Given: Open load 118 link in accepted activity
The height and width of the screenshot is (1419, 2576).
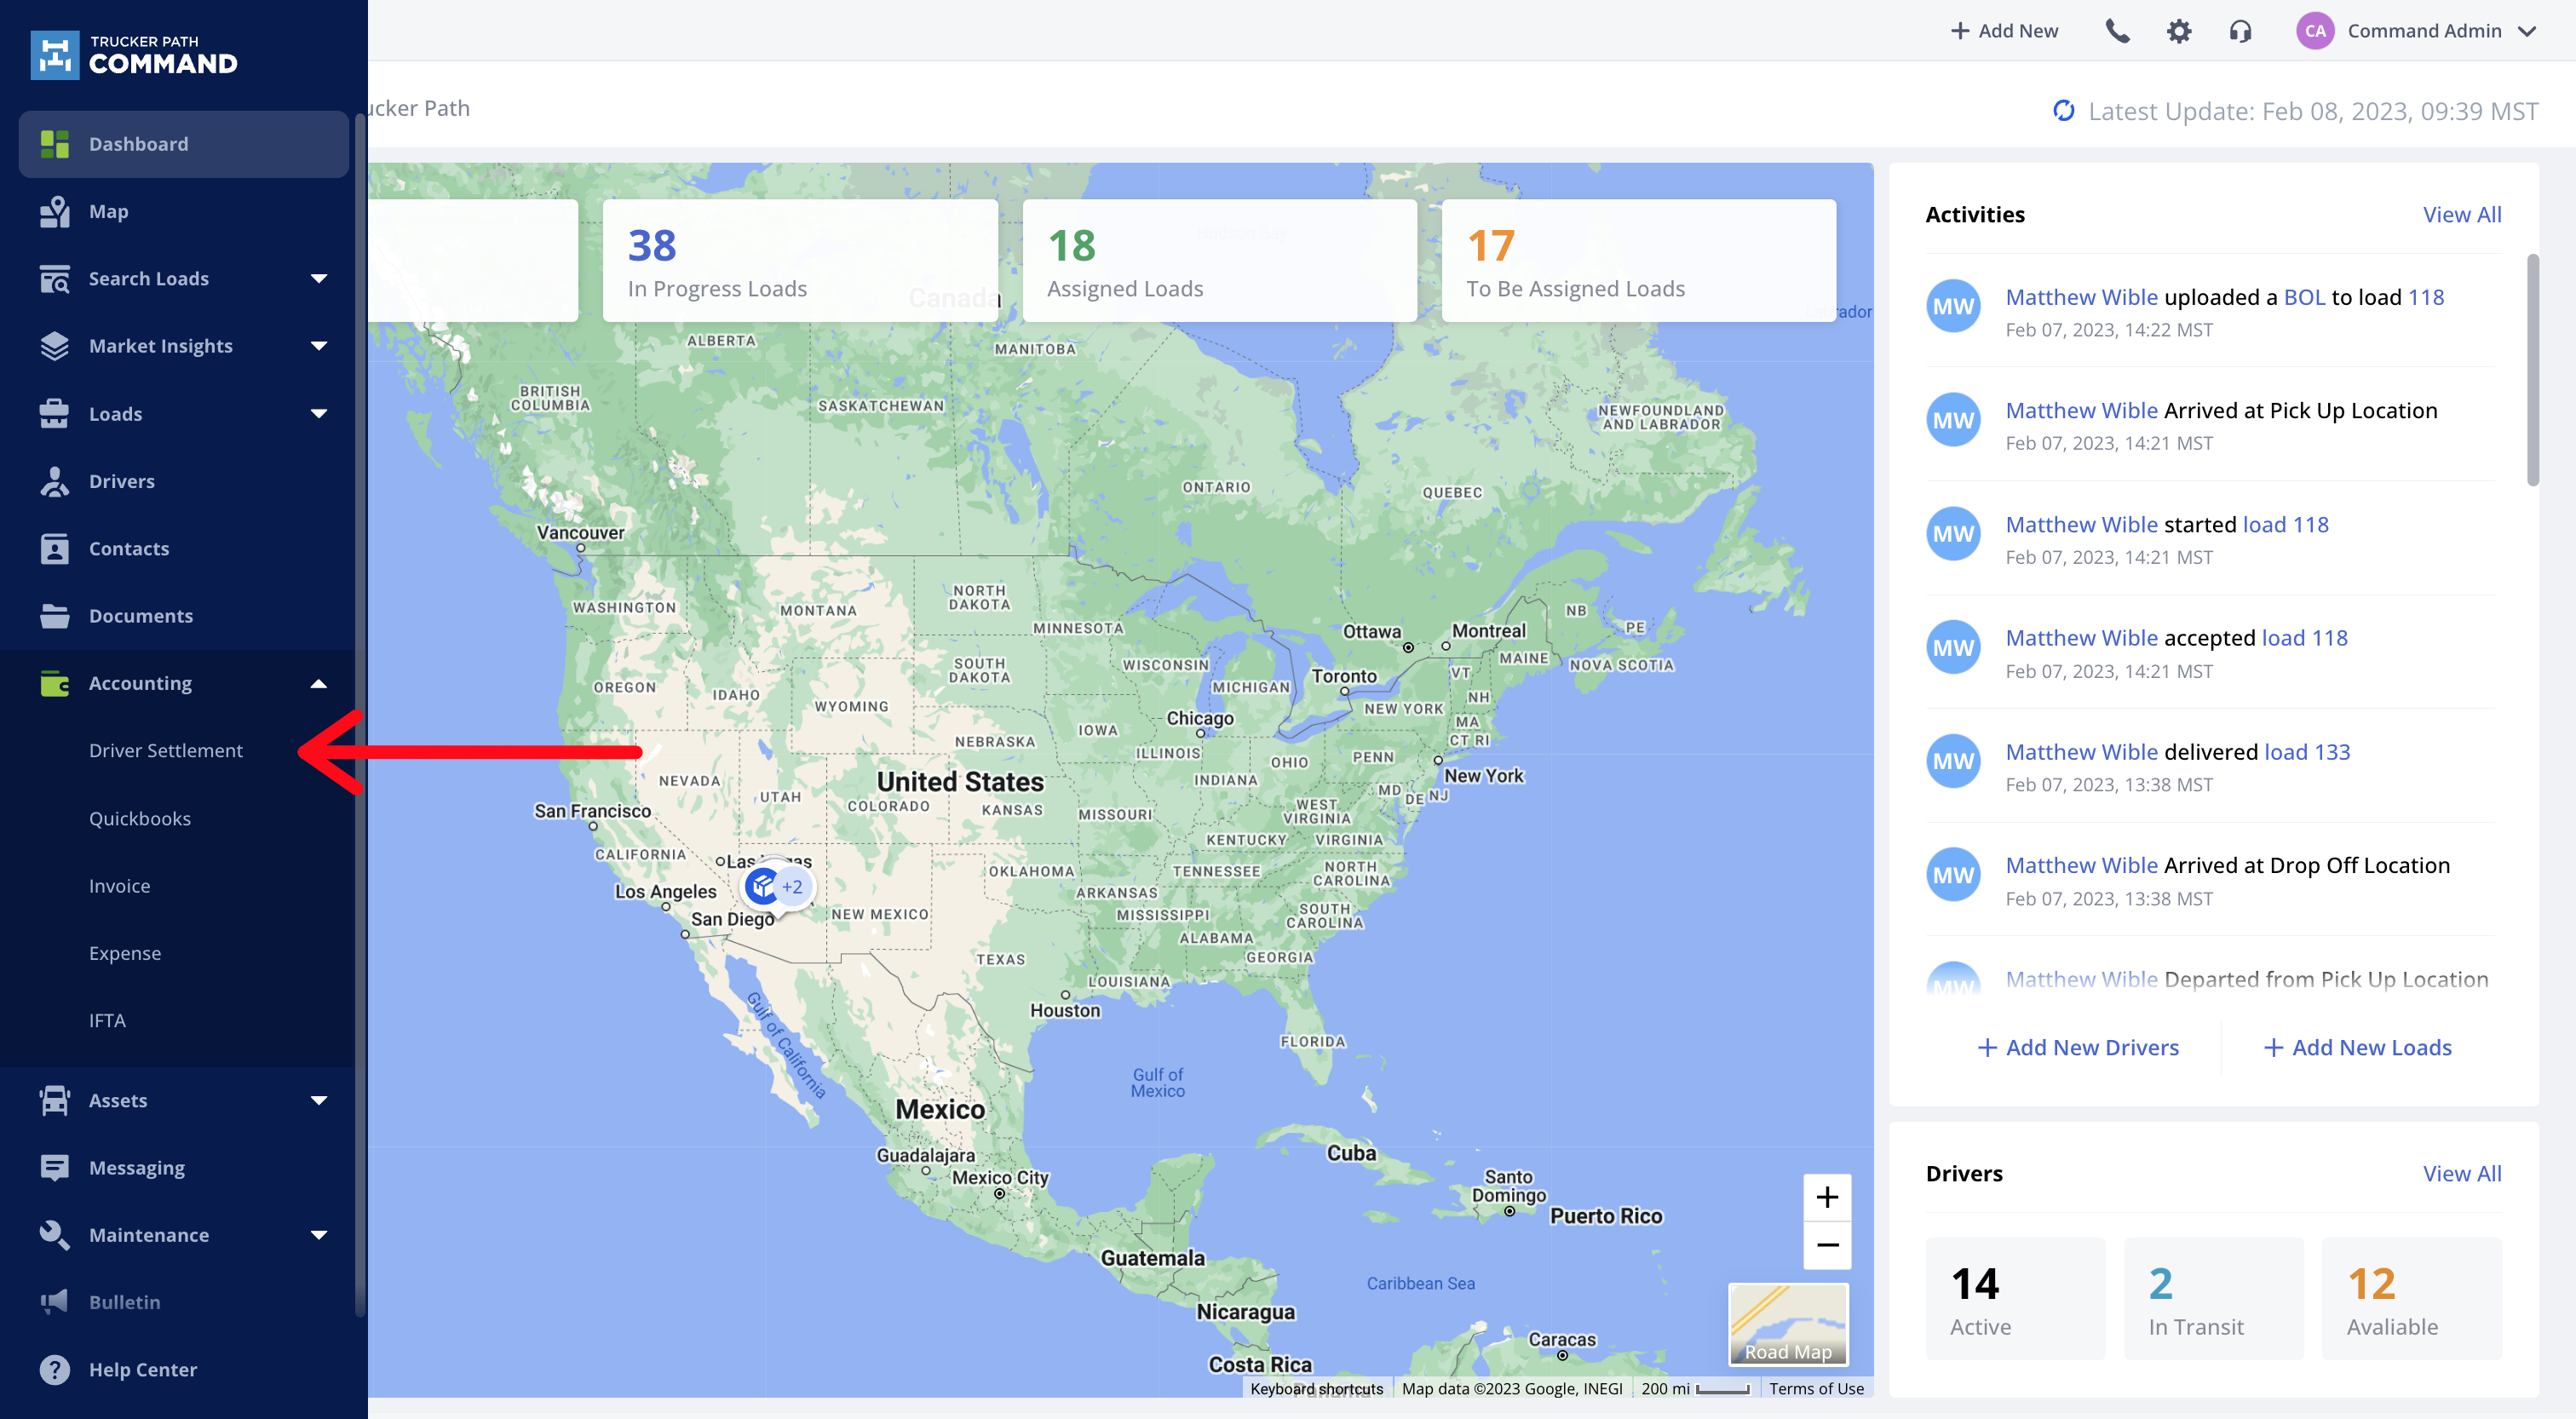Looking at the screenshot, I should tap(2305, 638).
